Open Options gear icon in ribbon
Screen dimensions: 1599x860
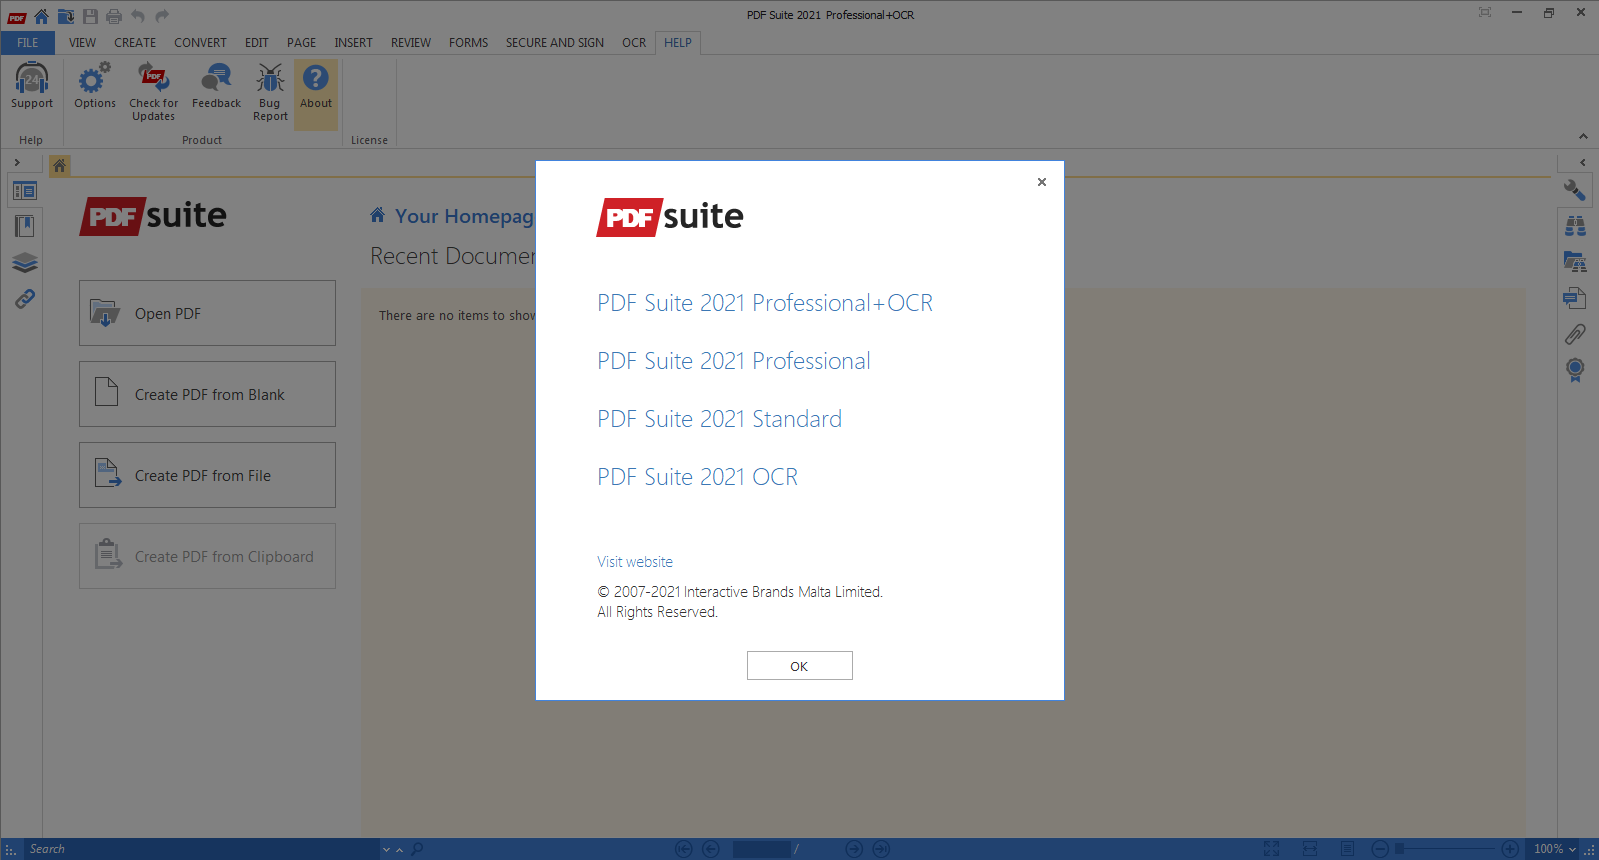point(95,79)
